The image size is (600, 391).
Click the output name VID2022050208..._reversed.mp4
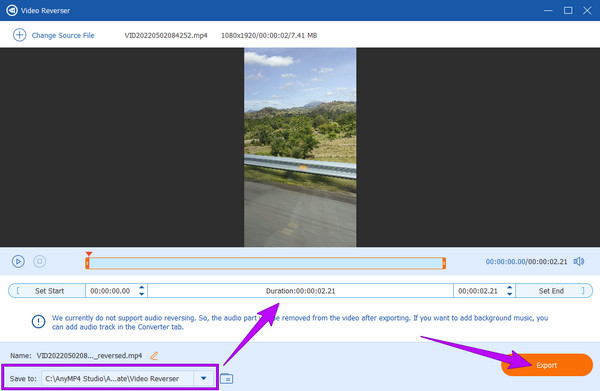89,356
